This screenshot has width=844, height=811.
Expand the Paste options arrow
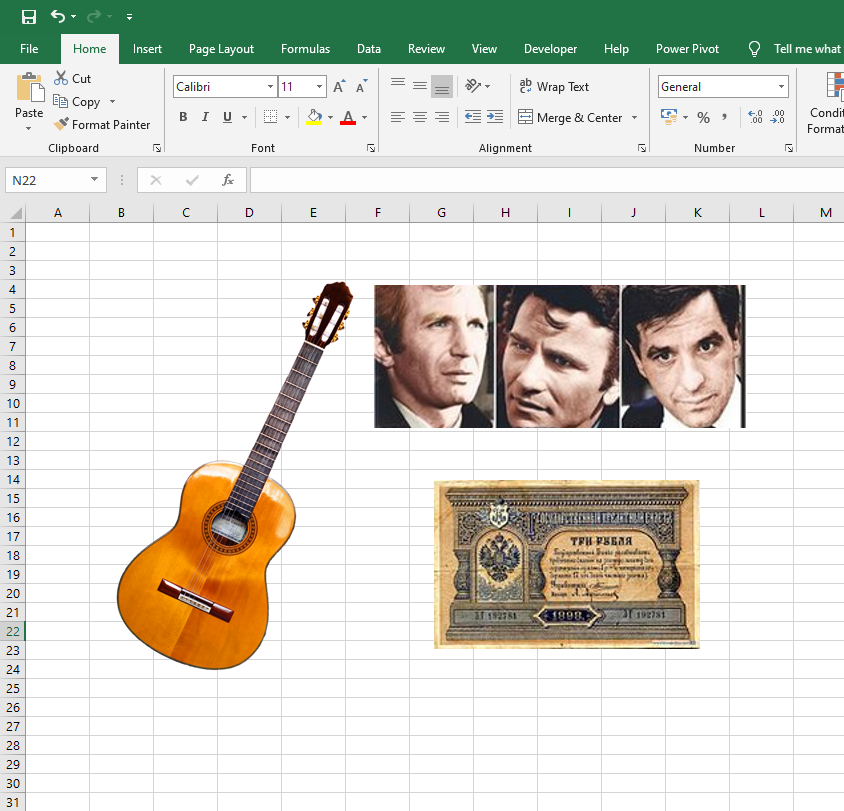point(29,129)
